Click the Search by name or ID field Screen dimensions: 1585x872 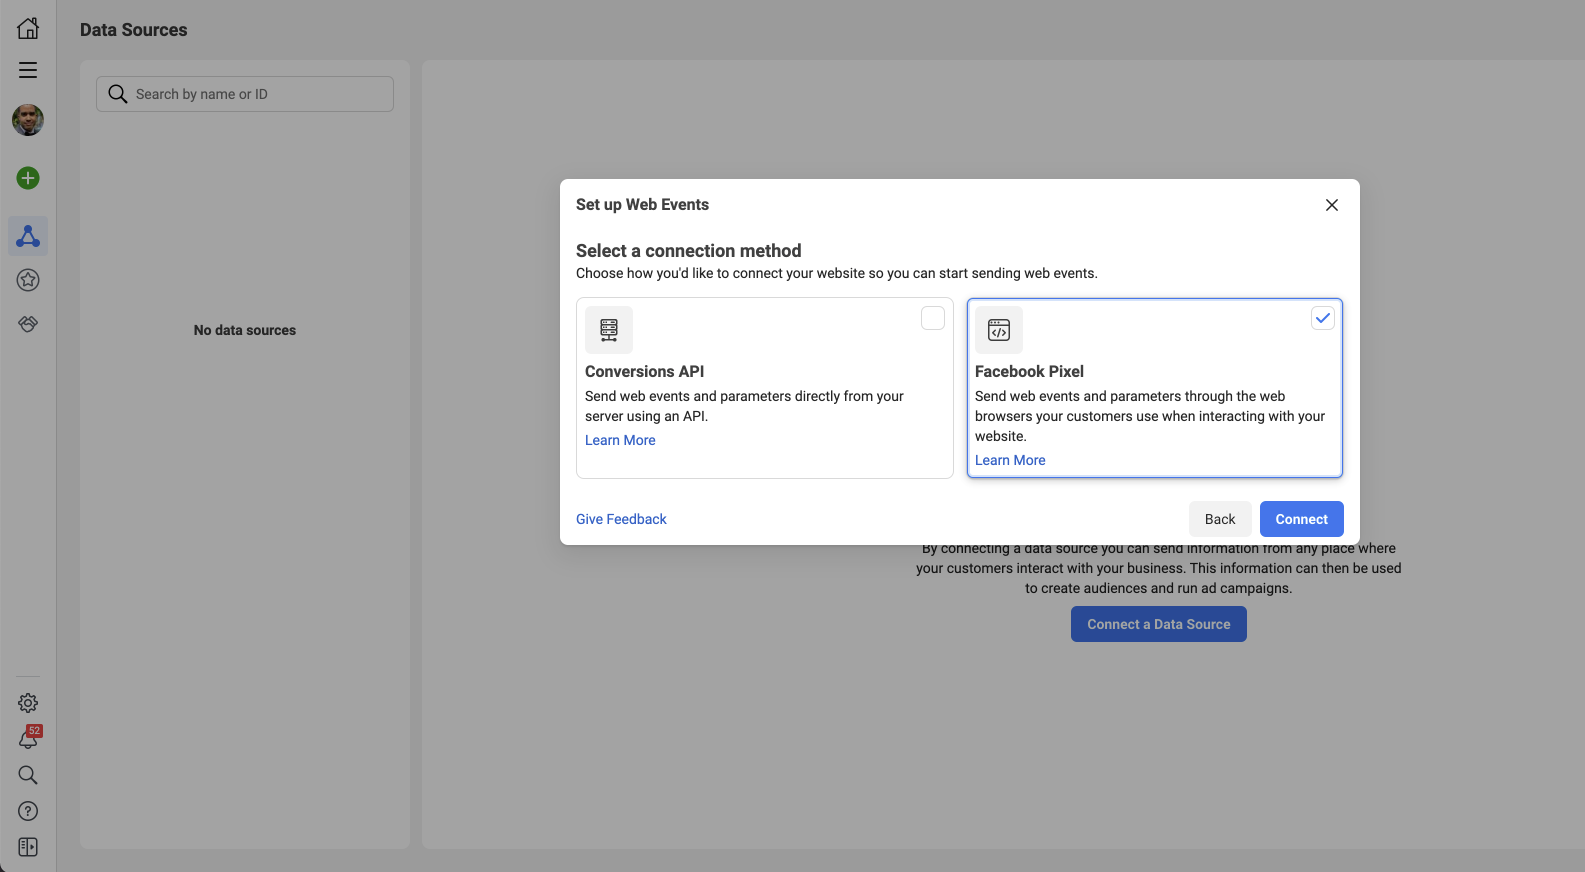coord(245,94)
